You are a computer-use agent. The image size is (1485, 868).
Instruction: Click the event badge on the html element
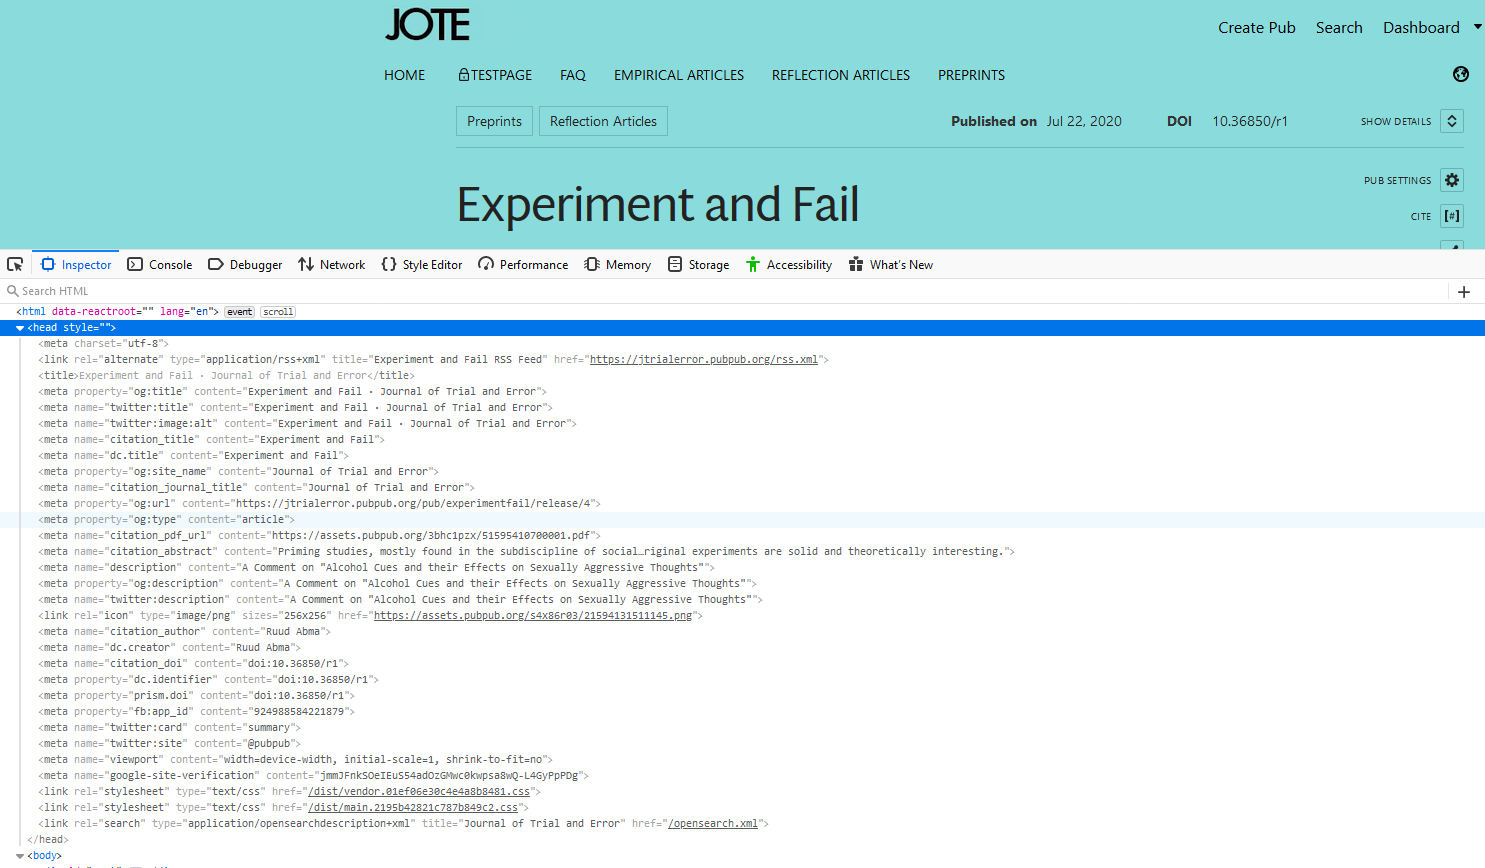click(x=239, y=311)
